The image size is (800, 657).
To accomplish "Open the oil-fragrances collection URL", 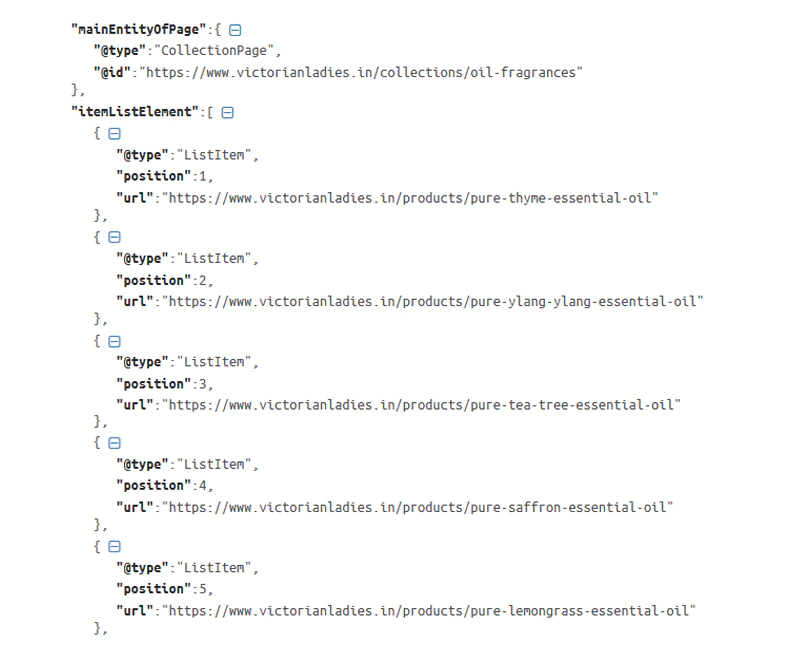I will [x=361, y=72].
